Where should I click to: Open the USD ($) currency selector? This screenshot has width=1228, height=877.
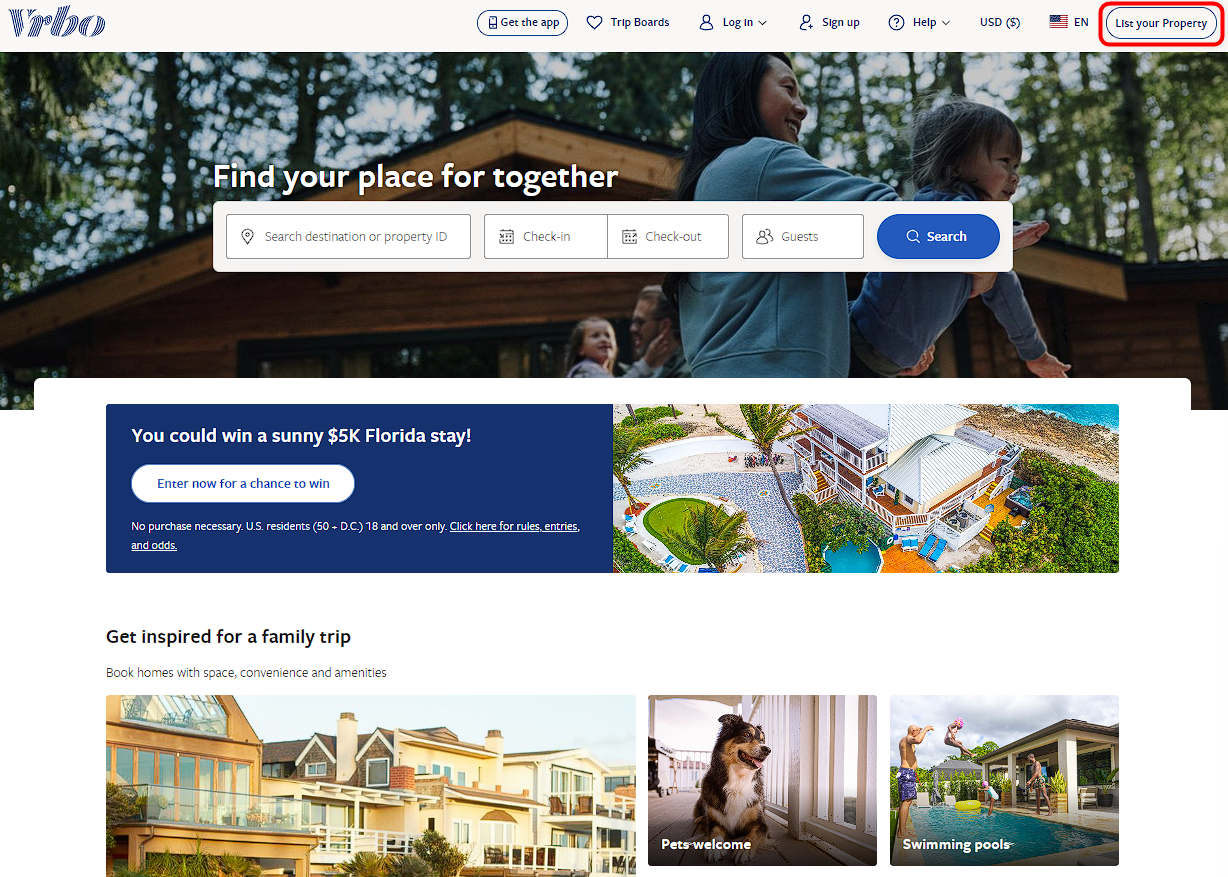(1000, 22)
